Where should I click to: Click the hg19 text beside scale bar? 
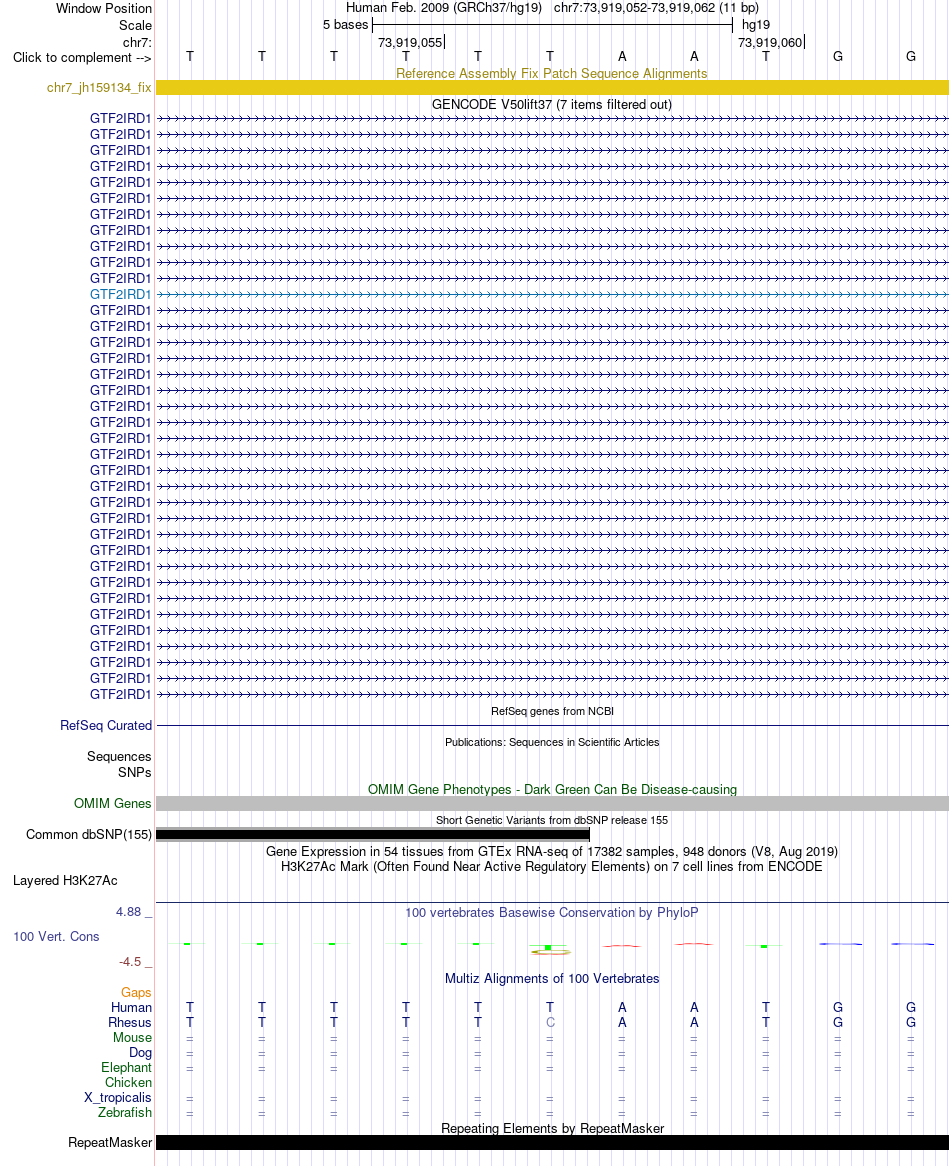pos(756,25)
